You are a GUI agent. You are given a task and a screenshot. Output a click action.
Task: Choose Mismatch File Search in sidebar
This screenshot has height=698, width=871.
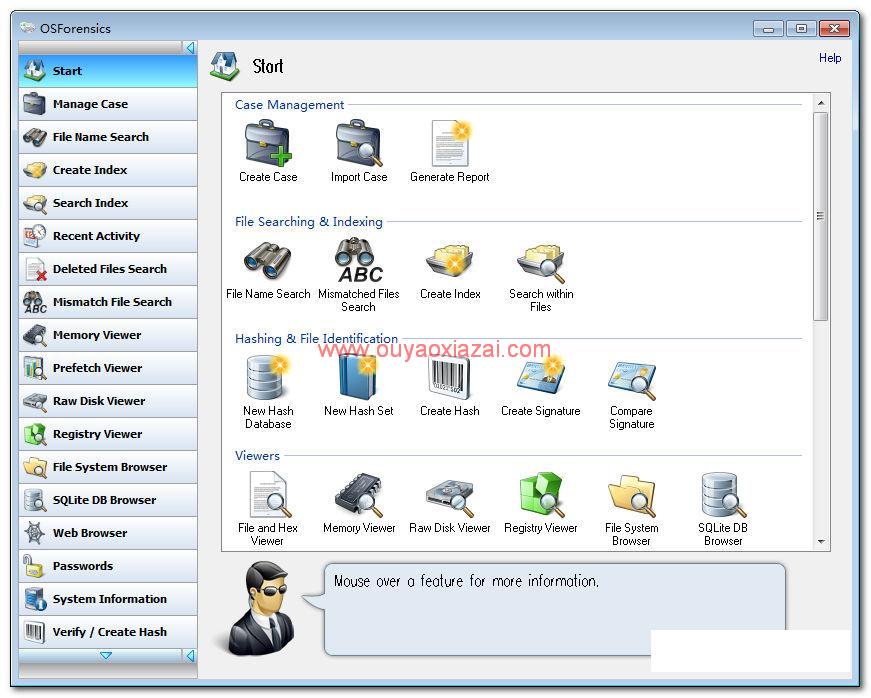point(108,302)
